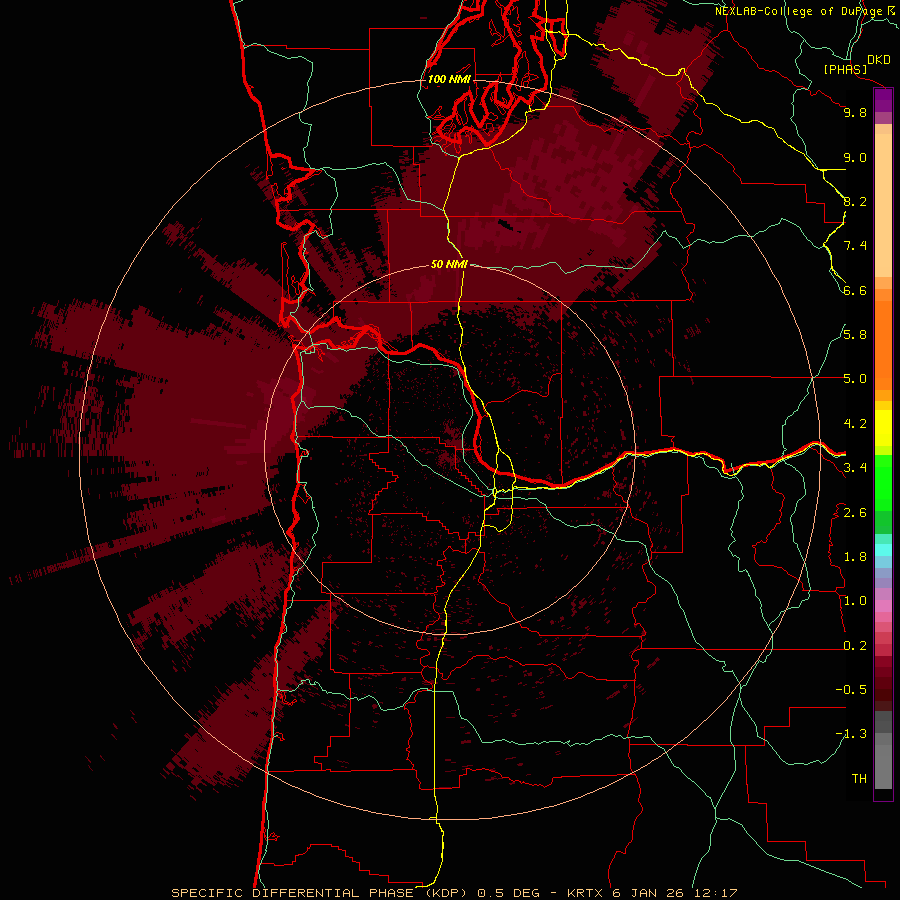Click the 1.0 scale value
900x900 pixels.
pyautogui.click(x=855, y=602)
